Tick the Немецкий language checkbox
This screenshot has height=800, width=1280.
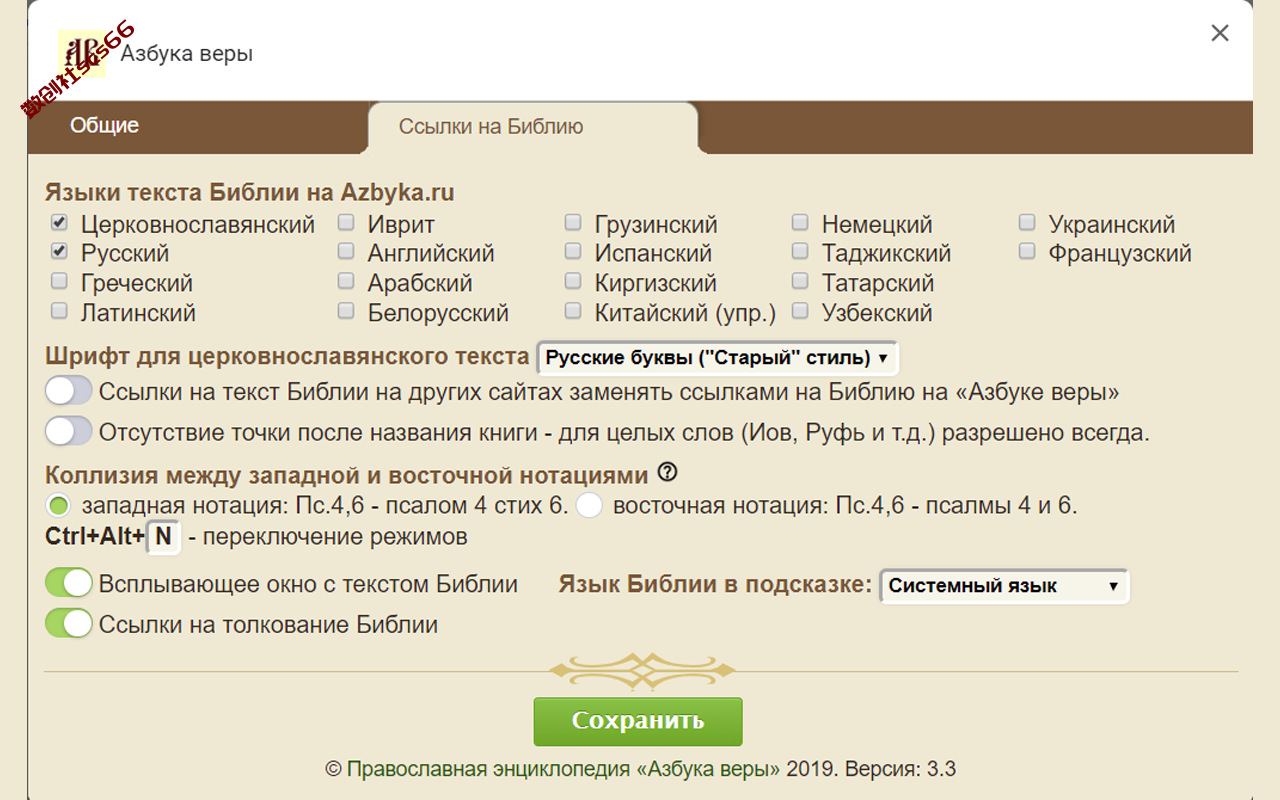[800, 222]
